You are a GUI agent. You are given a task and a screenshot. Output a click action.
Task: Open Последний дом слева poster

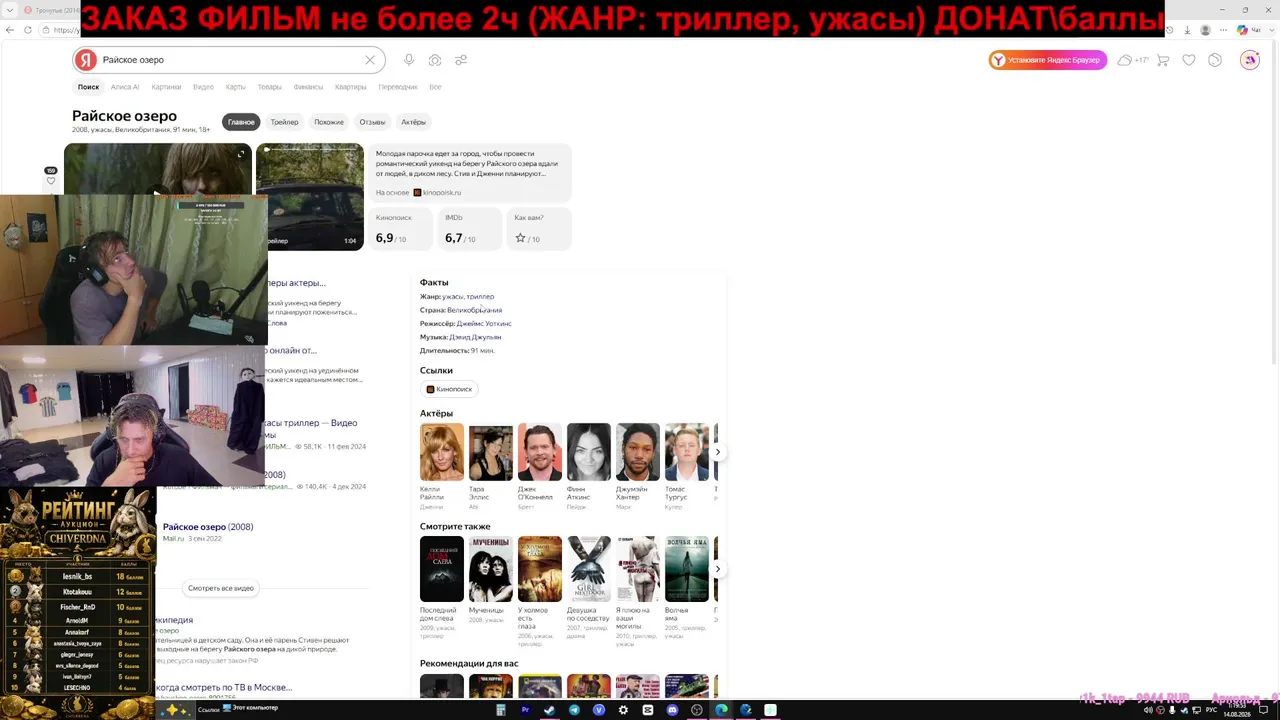pyautogui.click(x=442, y=569)
